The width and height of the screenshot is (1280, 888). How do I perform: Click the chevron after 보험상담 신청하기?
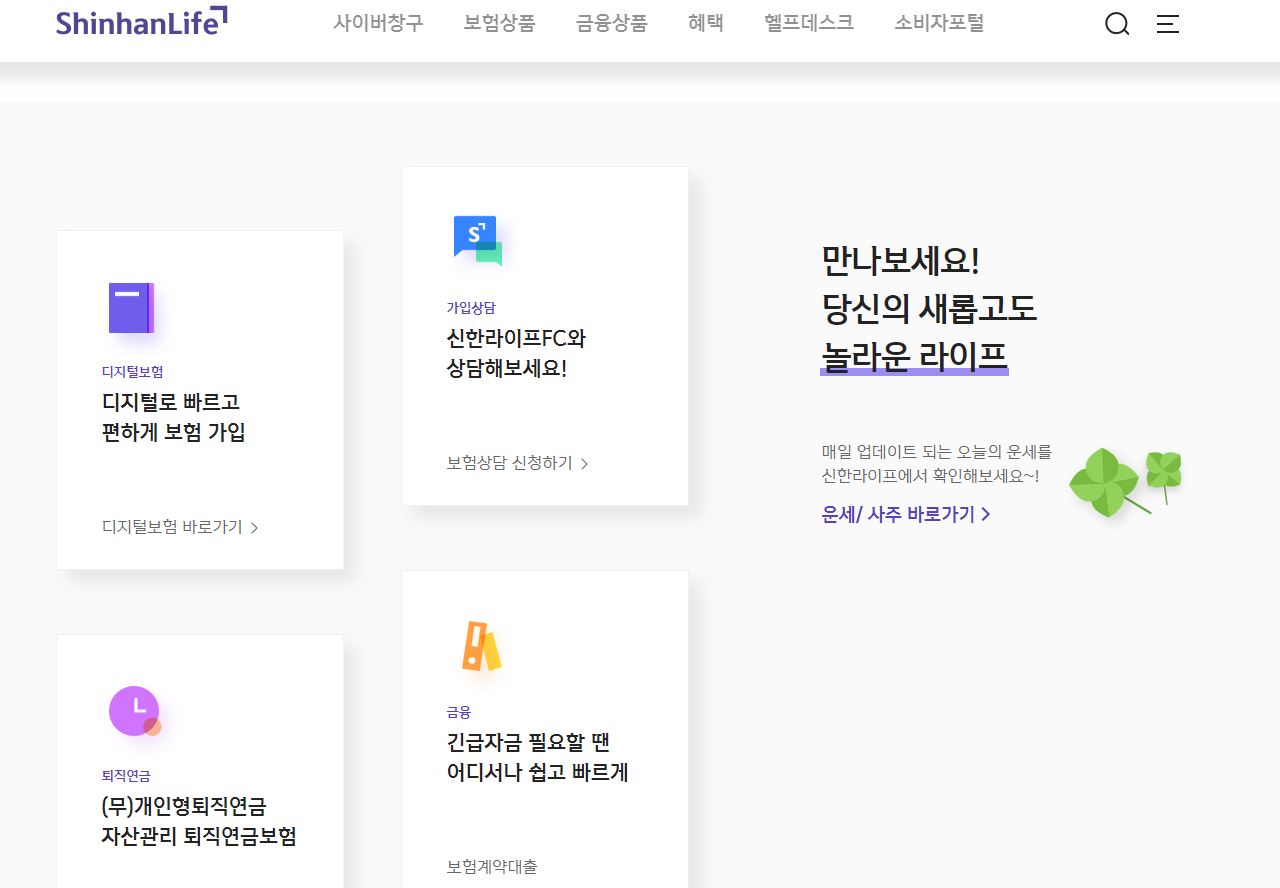pos(584,464)
